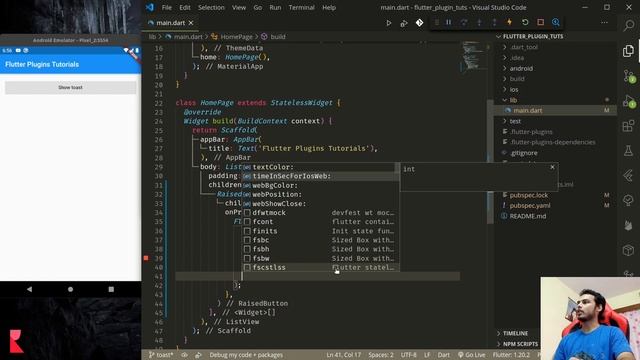Click the debug Step Over button
Screen dimensions: 640x360
tap(464, 22)
